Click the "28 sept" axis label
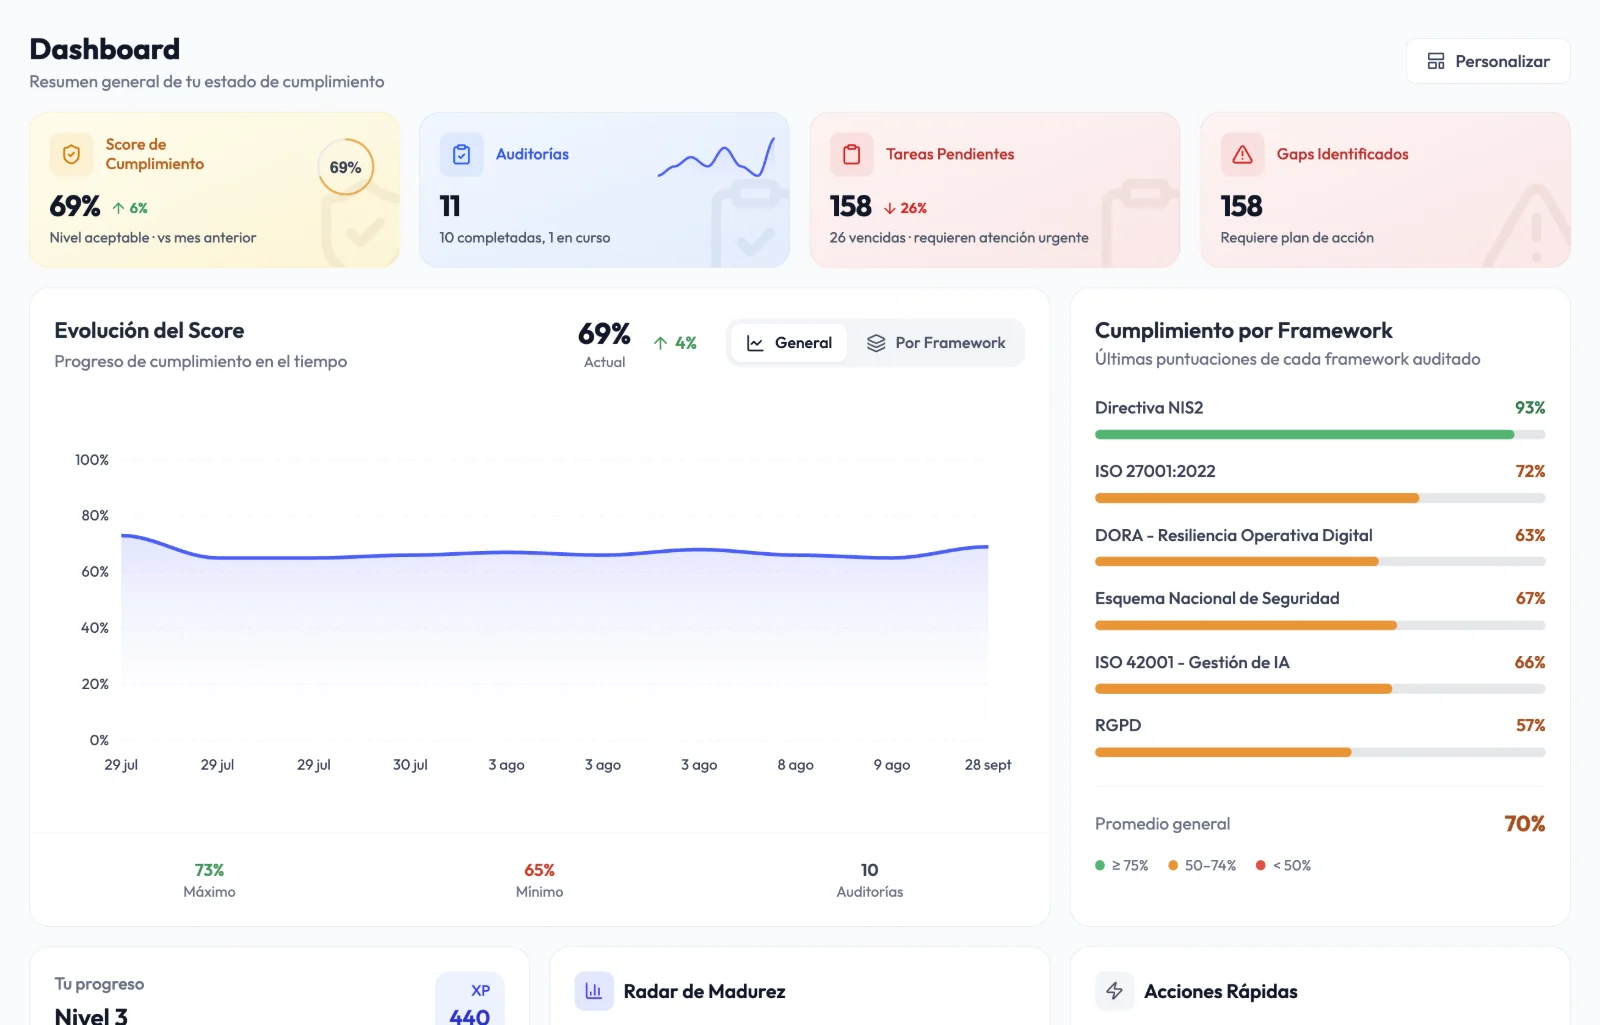Viewport: 1600px width, 1025px height. click(988, 765)
